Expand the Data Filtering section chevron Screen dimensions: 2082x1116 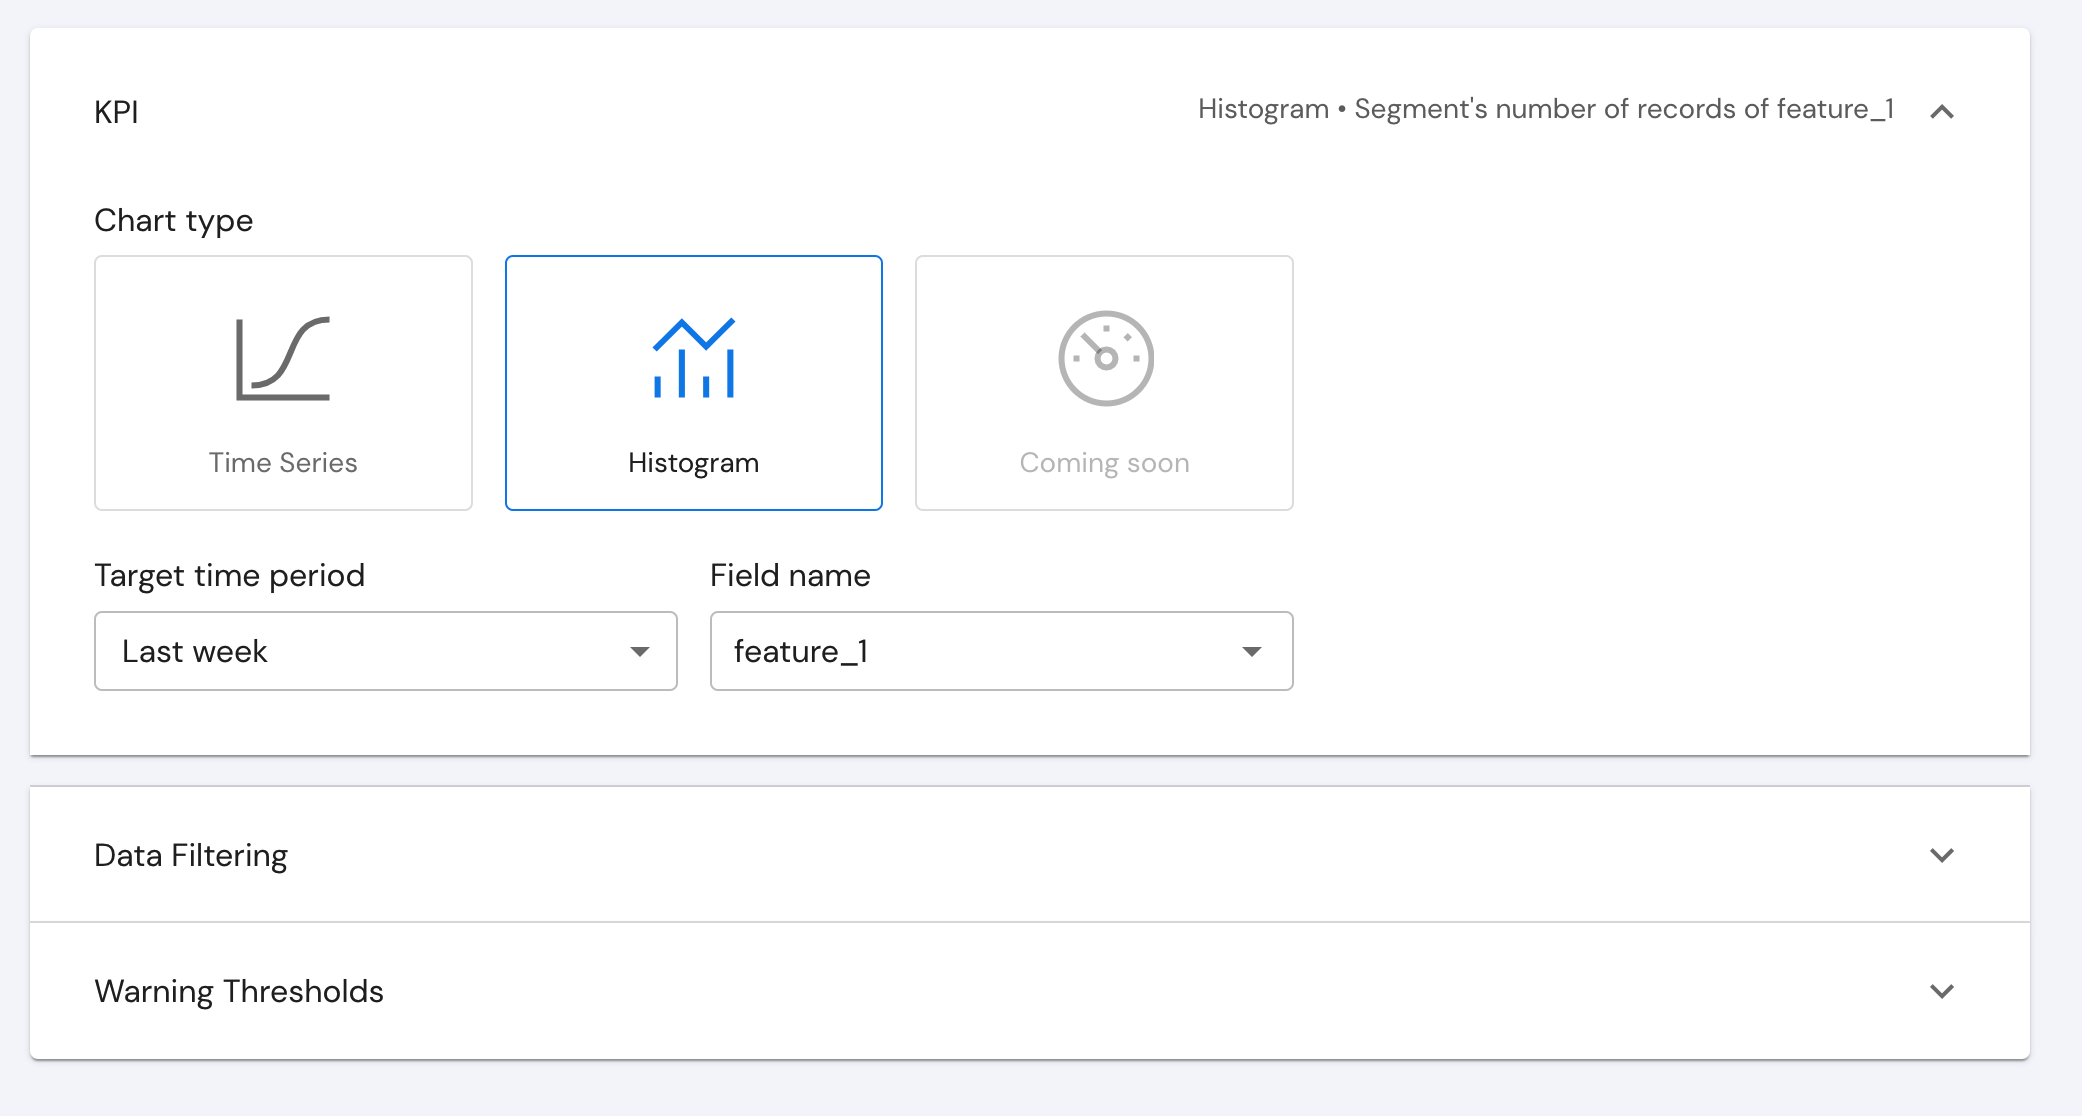[1942, 855]
